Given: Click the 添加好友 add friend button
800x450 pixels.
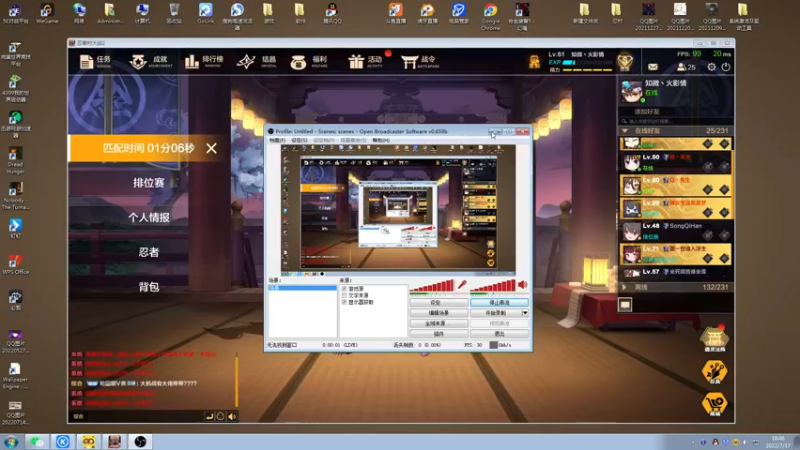Looking at the screenshot, I should click(x=647, y=111).
